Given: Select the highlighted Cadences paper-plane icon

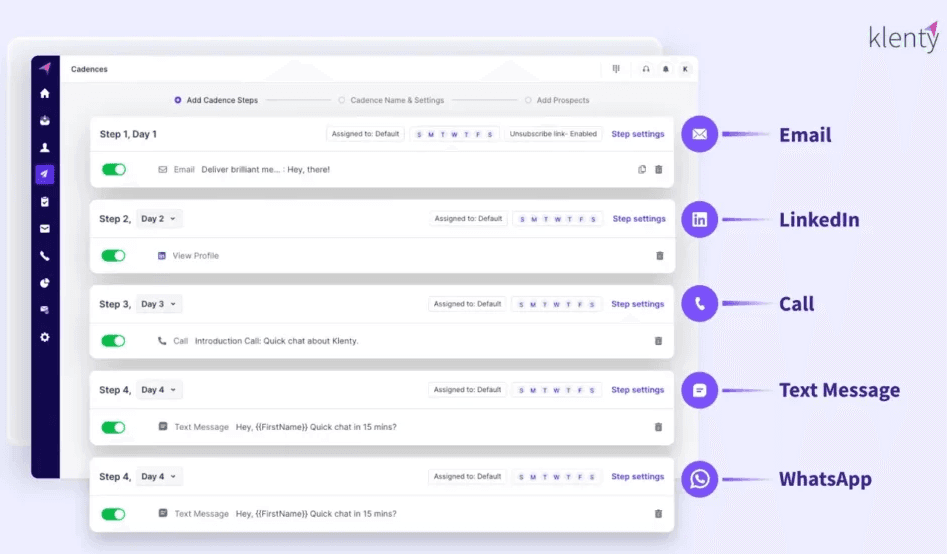Looking at the screenshot, I should coord(45,174).
